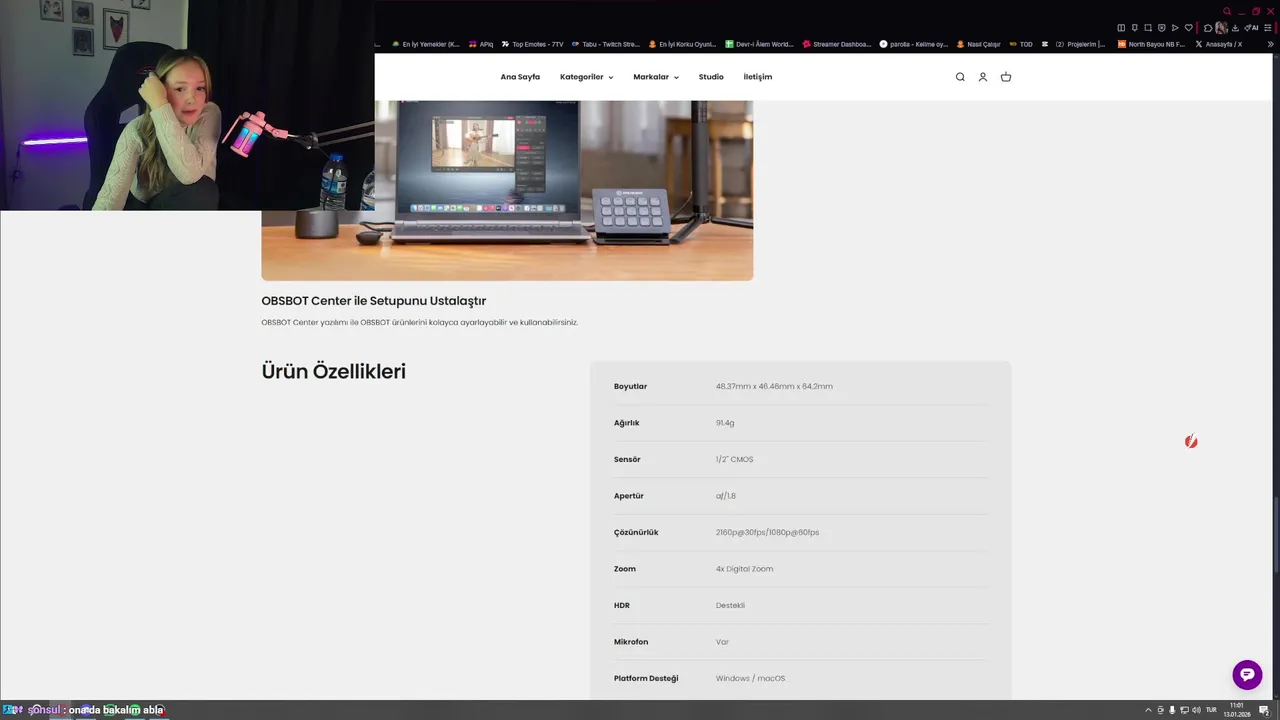Show more bookmarks with the double chevron
Image resolution: width=1280 pixels, height=720 pixels.
click(1271, 44)
